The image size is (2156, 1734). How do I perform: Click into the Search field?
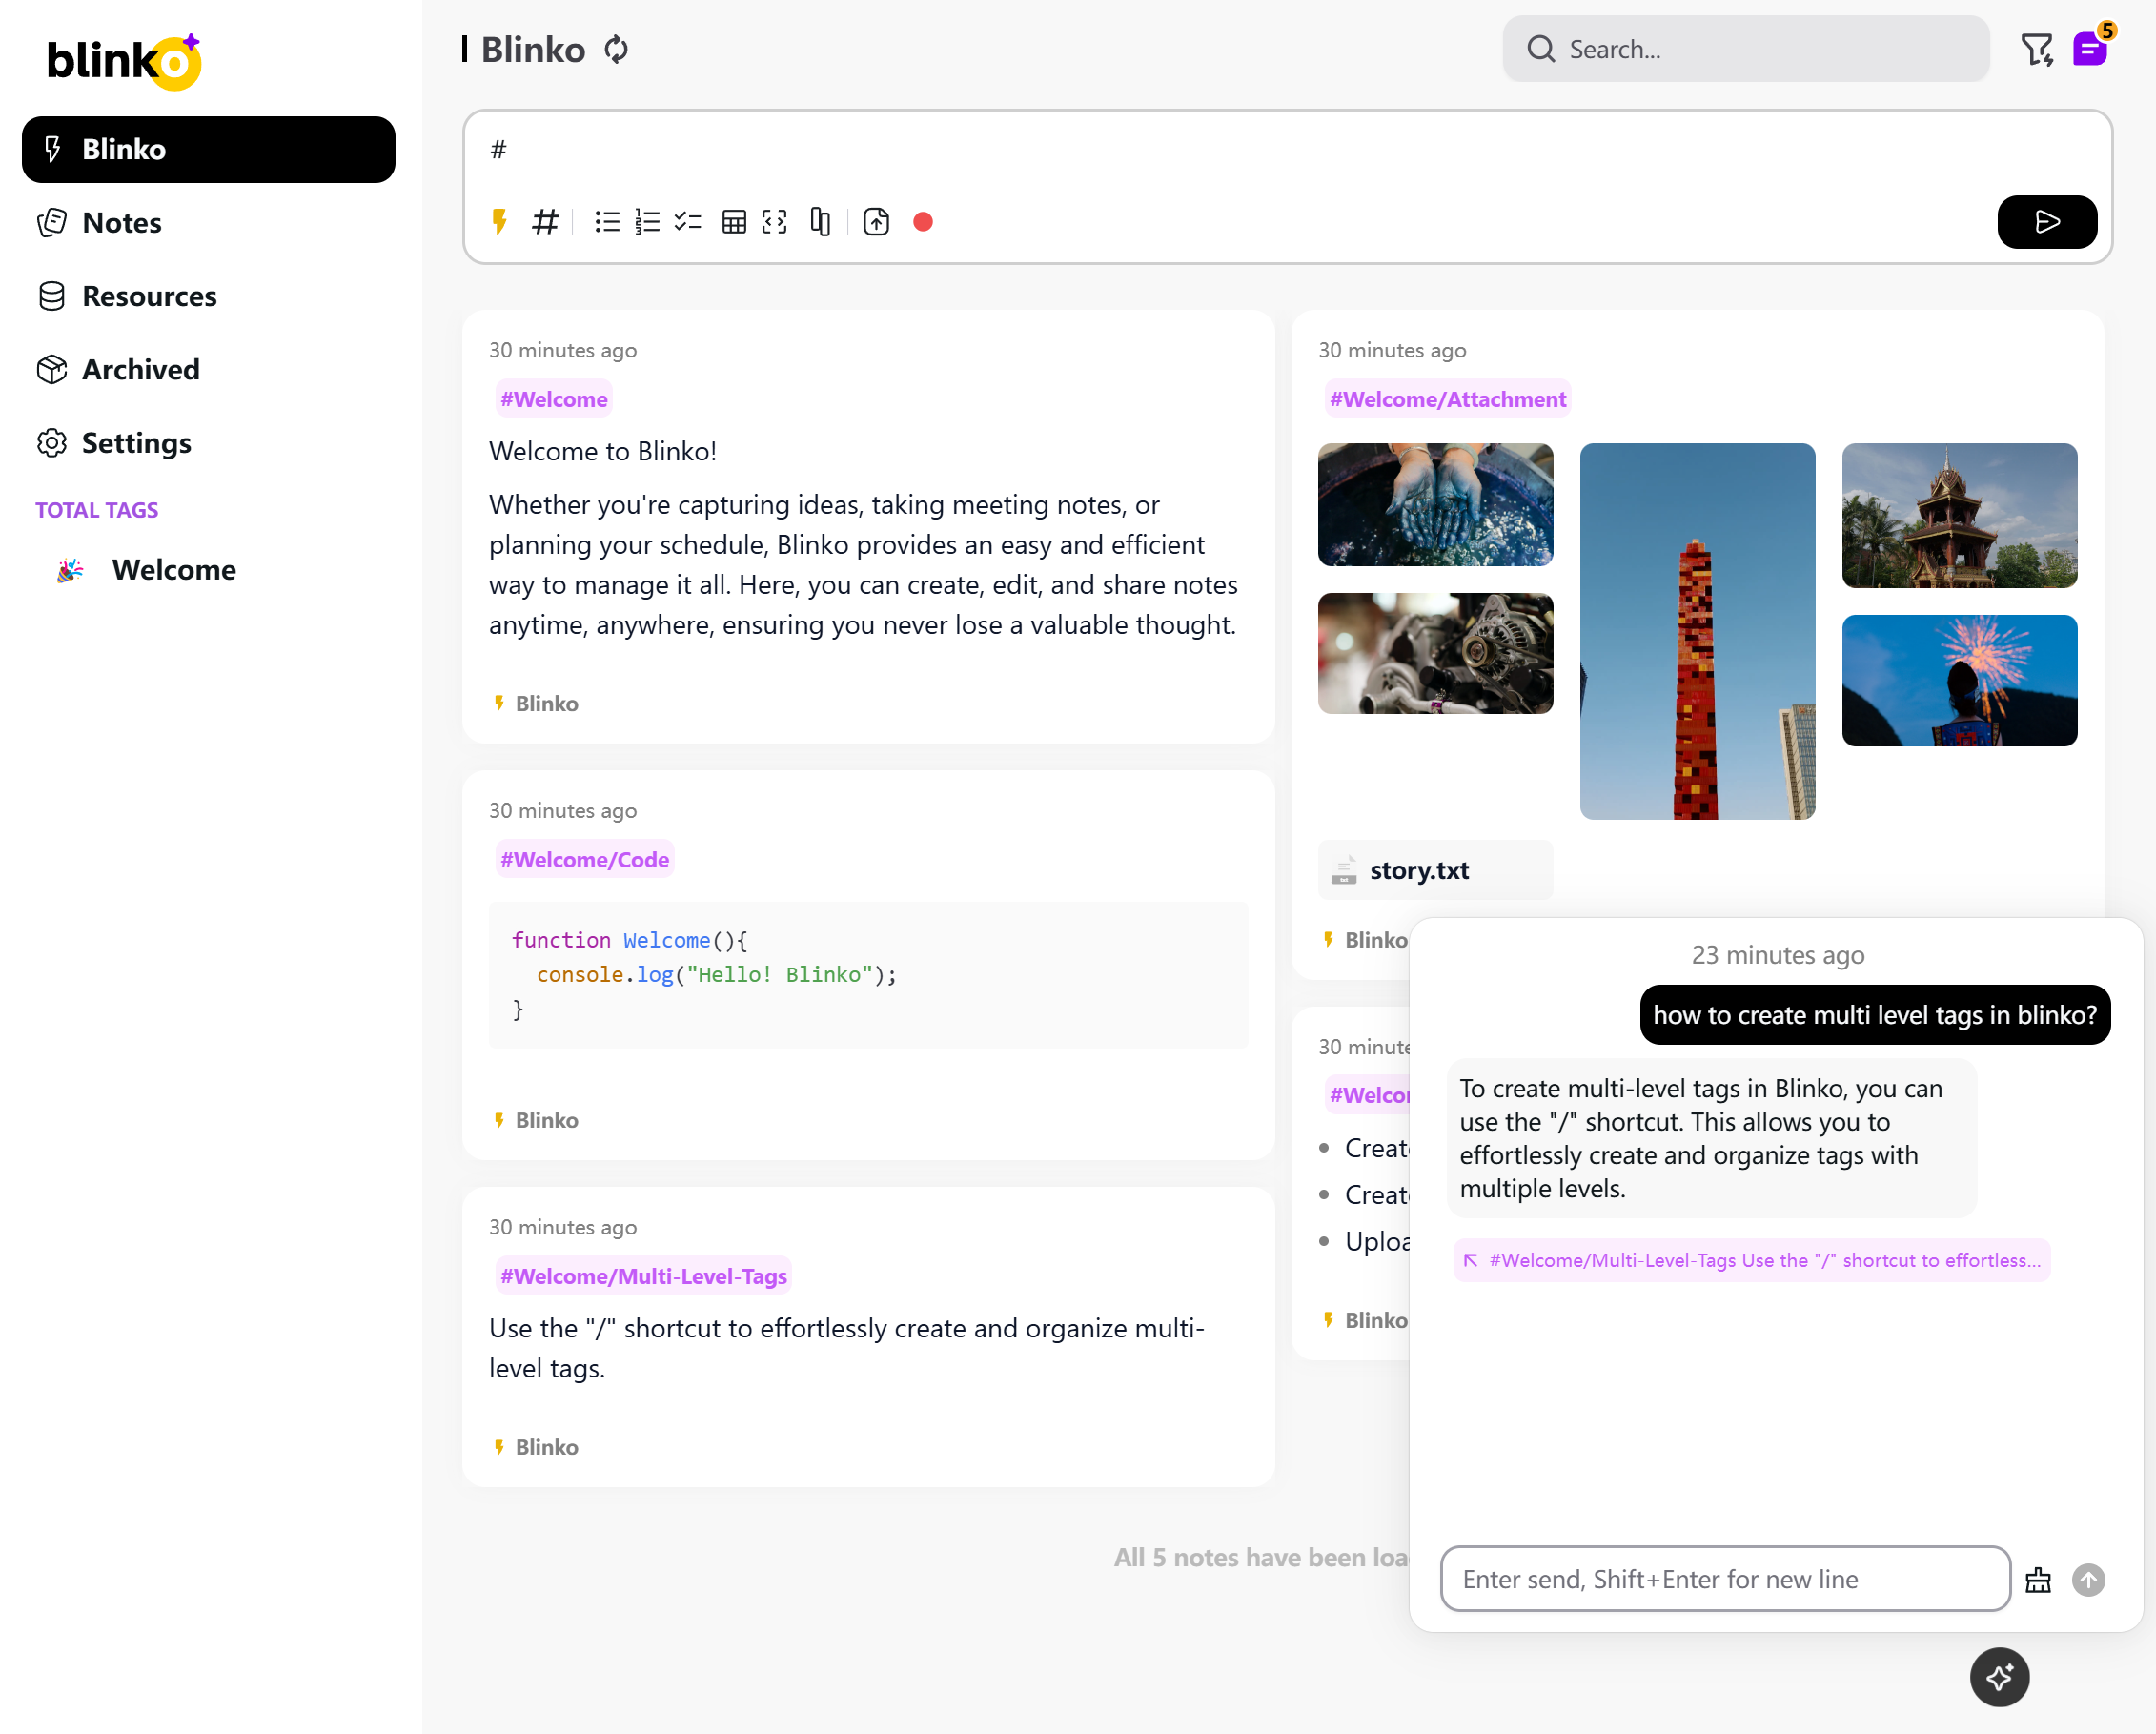1745,49
